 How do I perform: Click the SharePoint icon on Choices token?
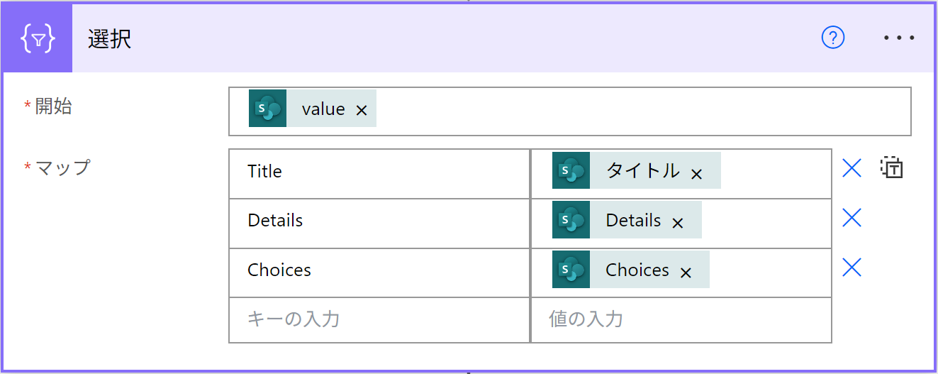[571, 269]
